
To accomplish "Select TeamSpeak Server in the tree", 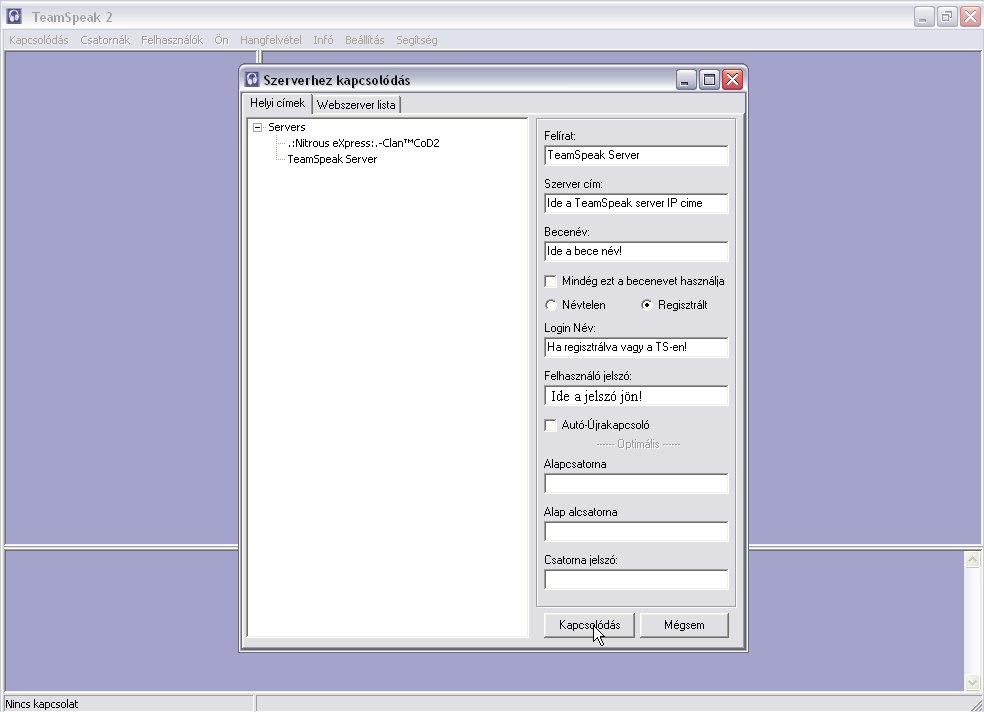I will (x=332, y=159).
